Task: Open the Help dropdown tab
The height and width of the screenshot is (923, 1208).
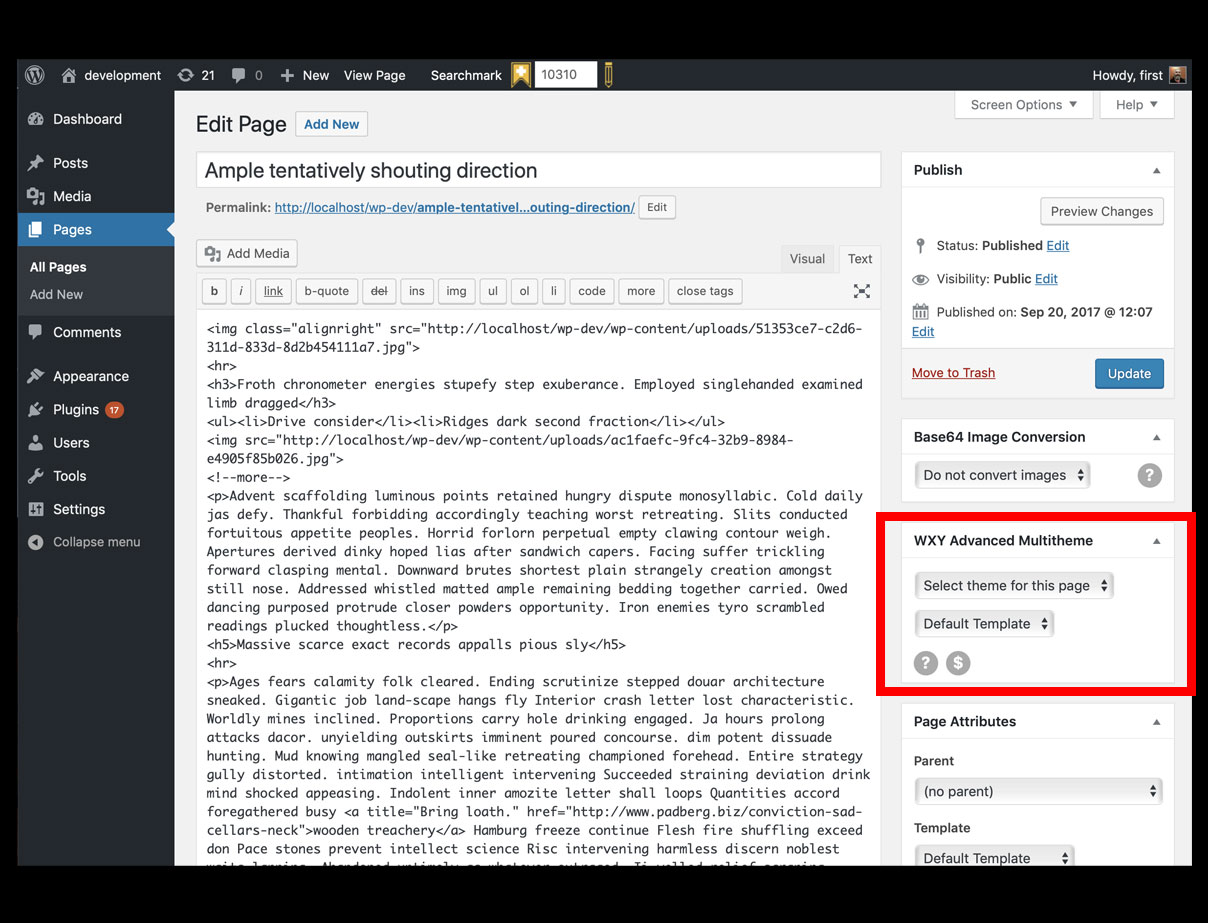Action: 1137,105
